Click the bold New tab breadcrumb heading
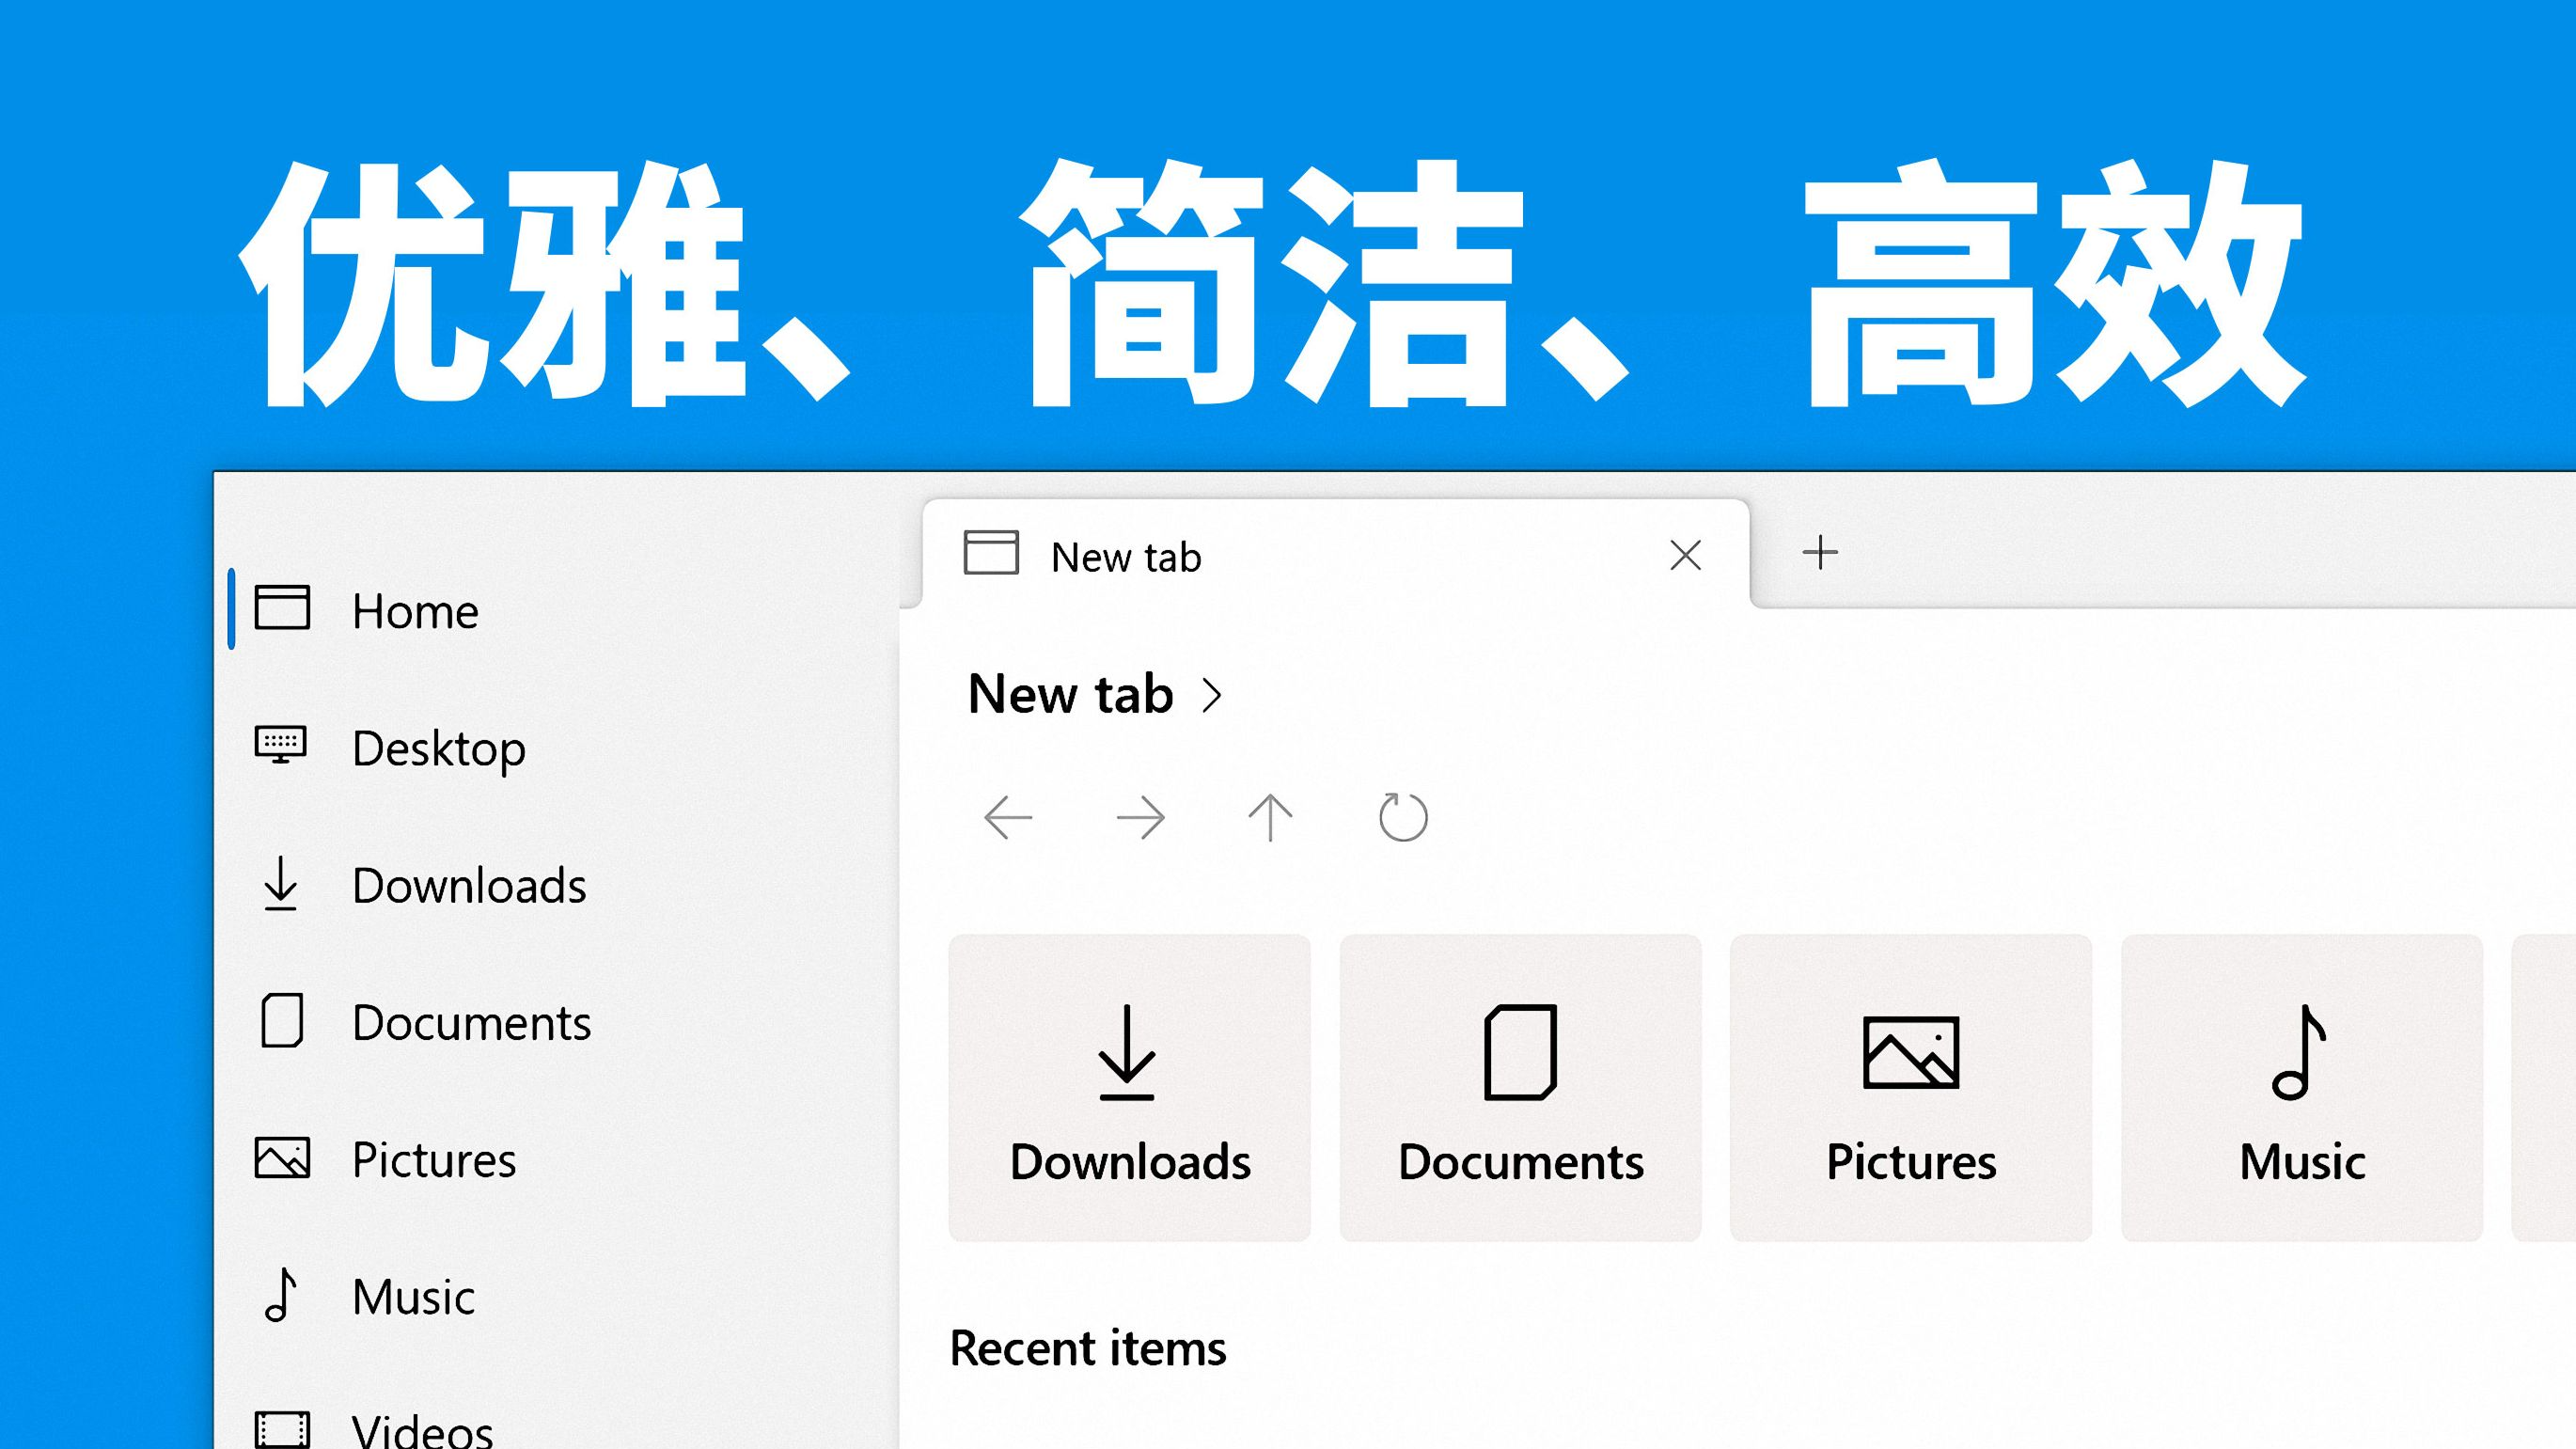The height and width of the screenshot is (1449, 2576). [1070, 694]
